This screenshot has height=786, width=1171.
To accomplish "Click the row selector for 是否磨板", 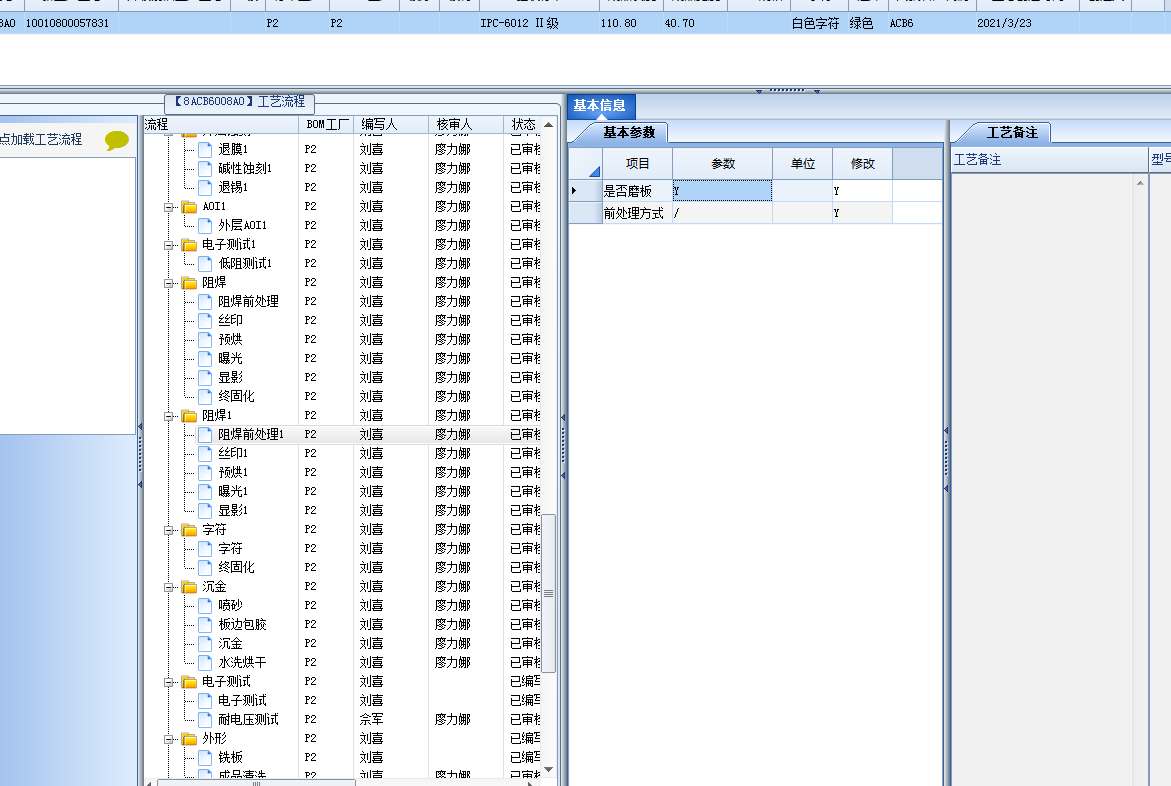I will pos(585,191).
